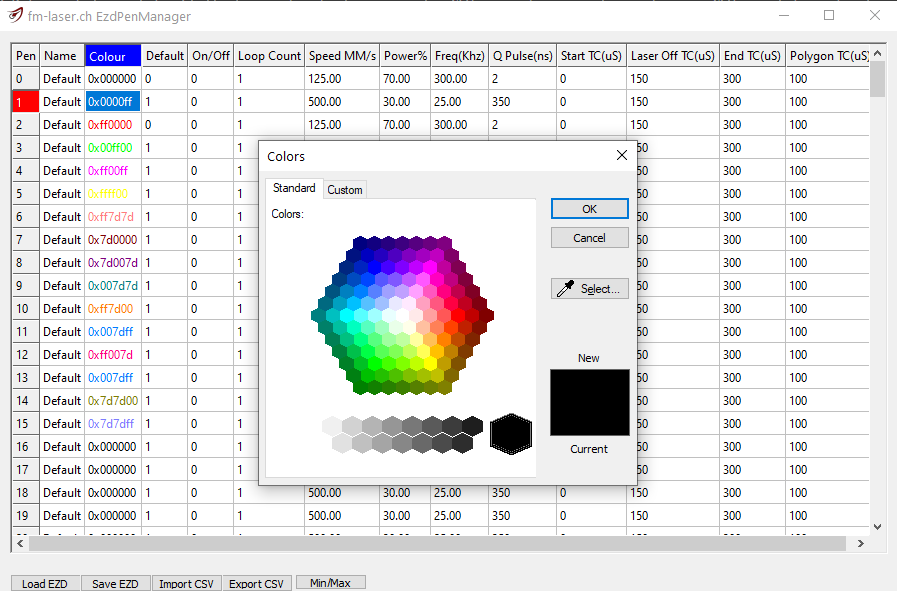Switch to the Custom tab

click(344, 190)
